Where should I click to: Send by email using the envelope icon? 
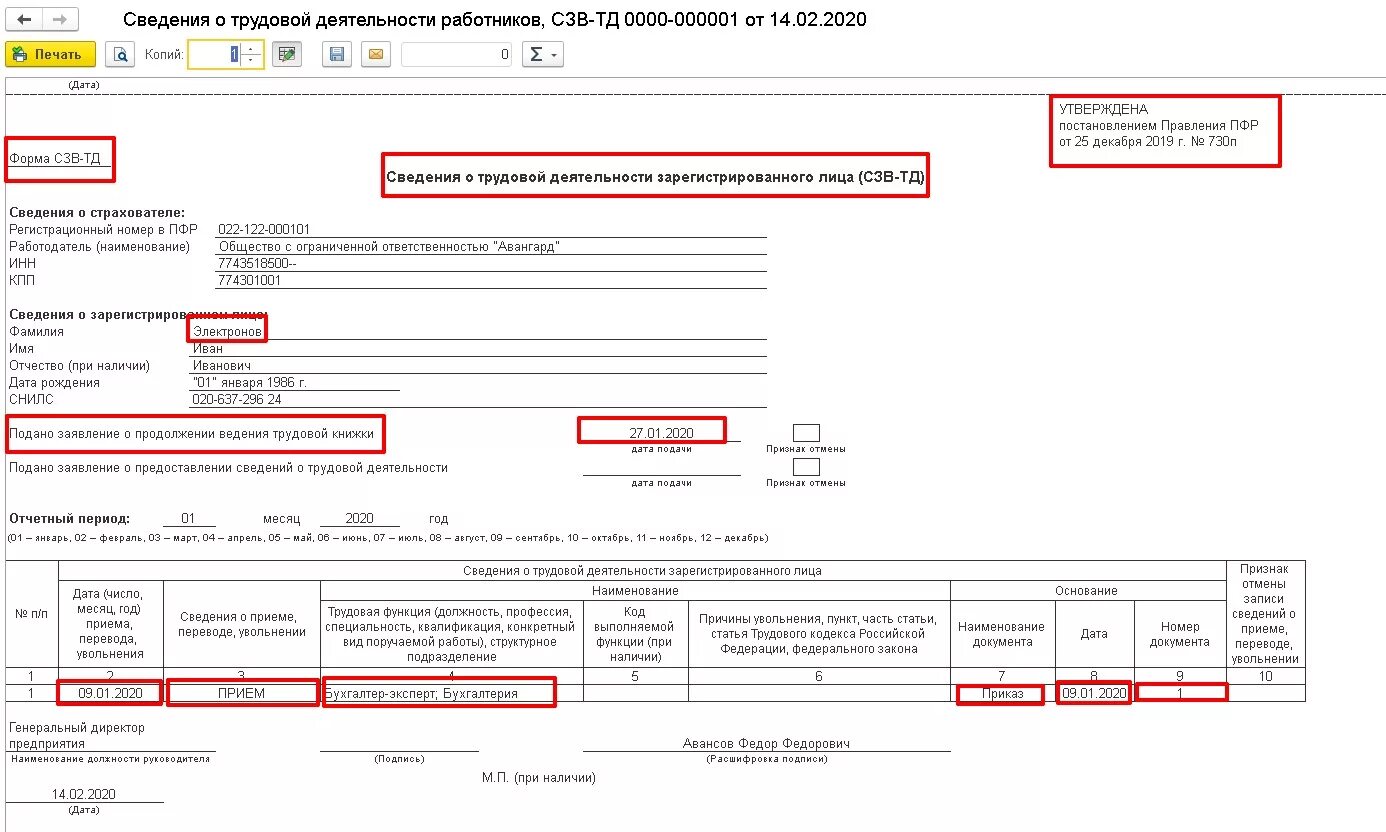pos(376,54)
